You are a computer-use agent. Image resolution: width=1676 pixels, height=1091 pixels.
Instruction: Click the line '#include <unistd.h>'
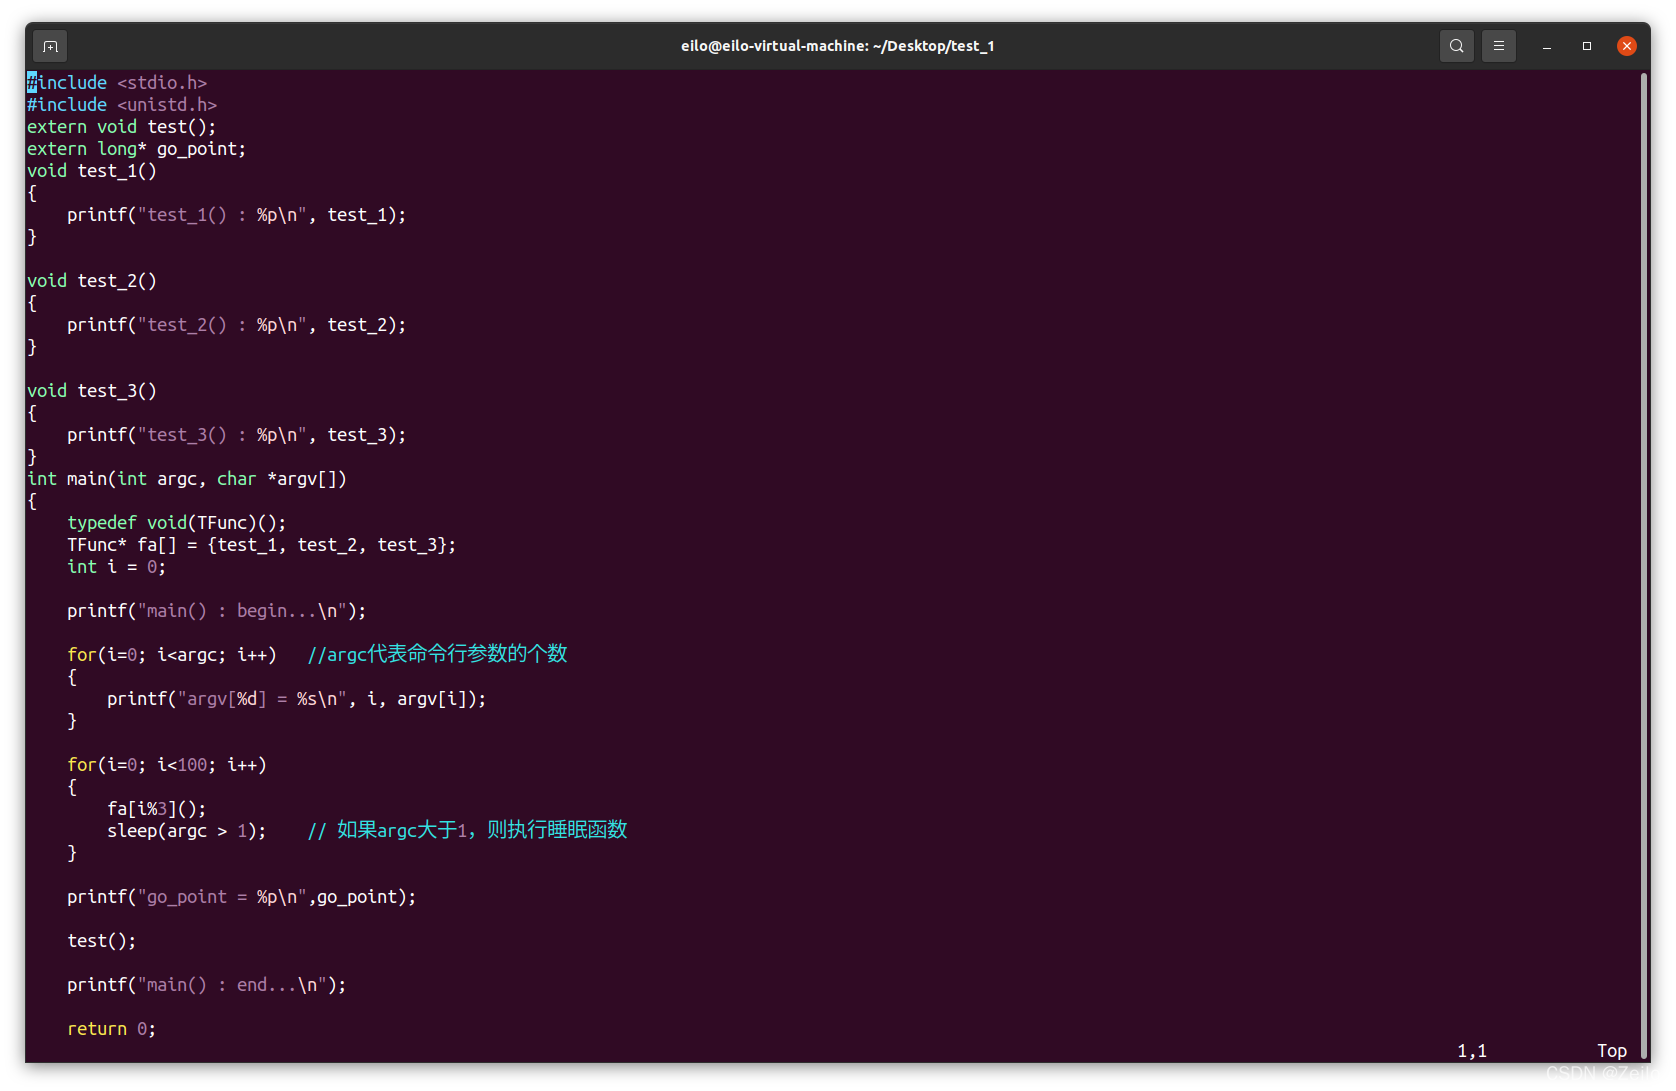[122, 105]
